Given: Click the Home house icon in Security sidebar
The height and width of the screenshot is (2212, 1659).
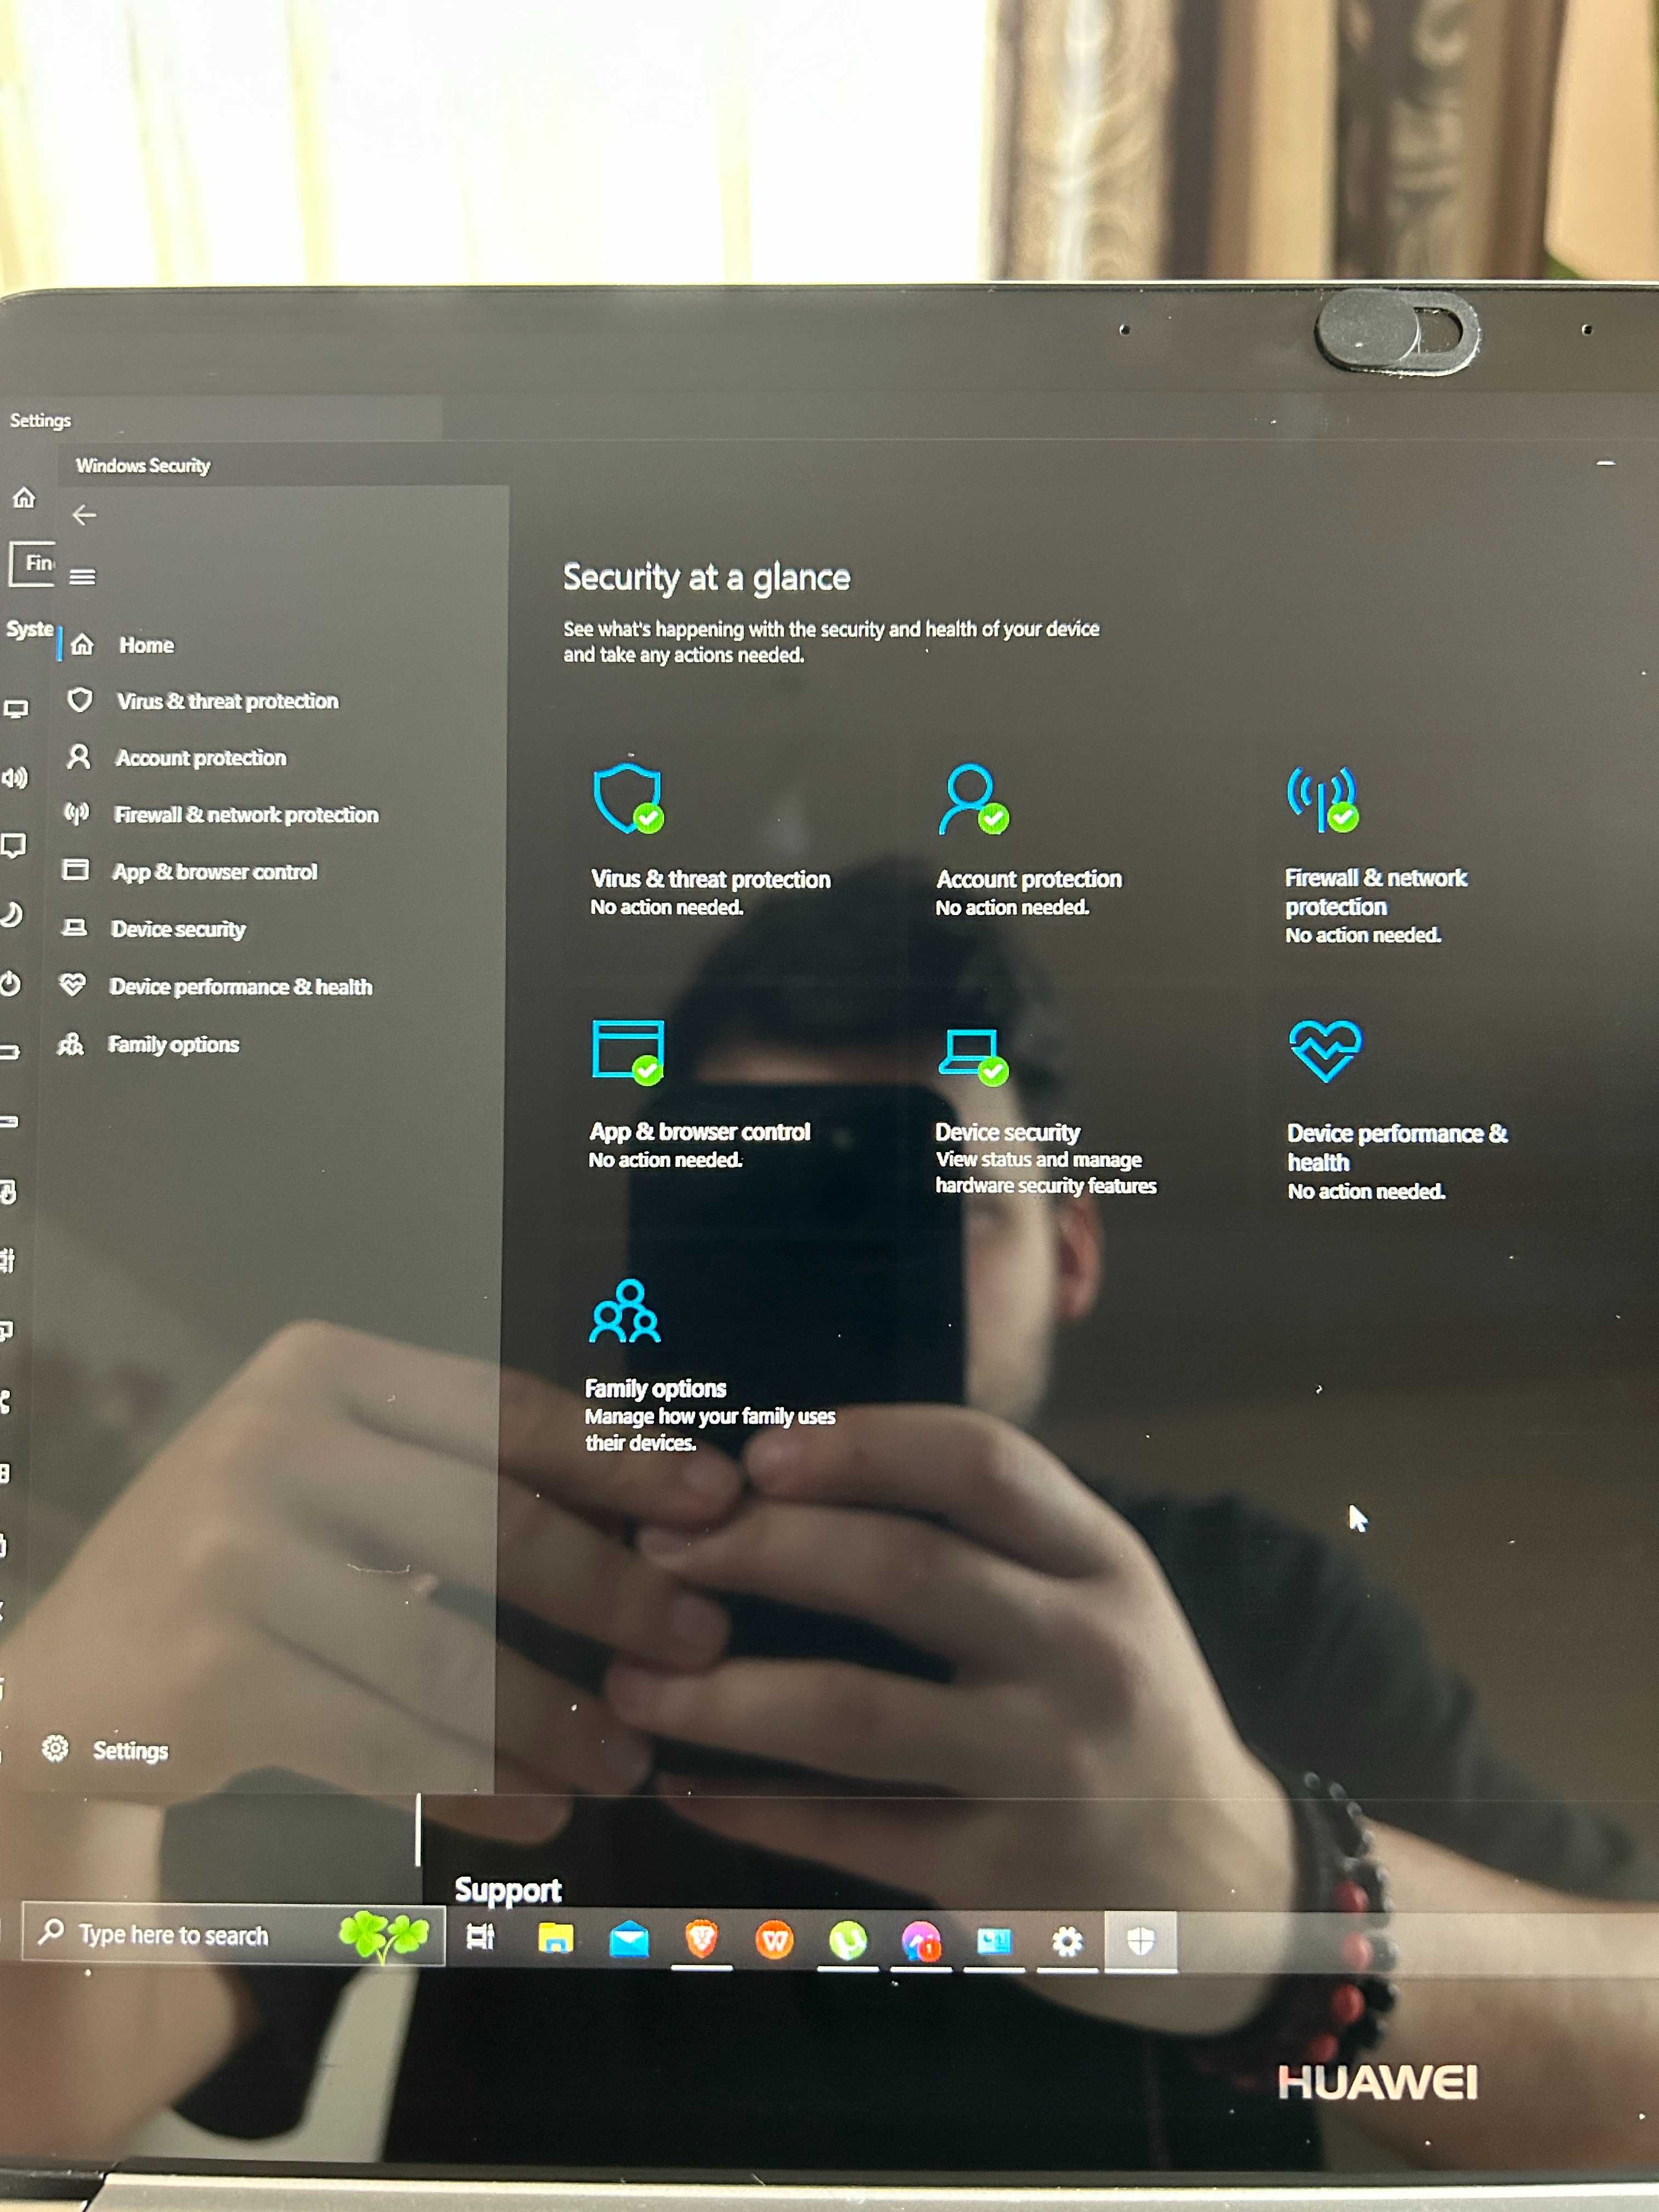Looking at the screenshot, I should (82, 645).
